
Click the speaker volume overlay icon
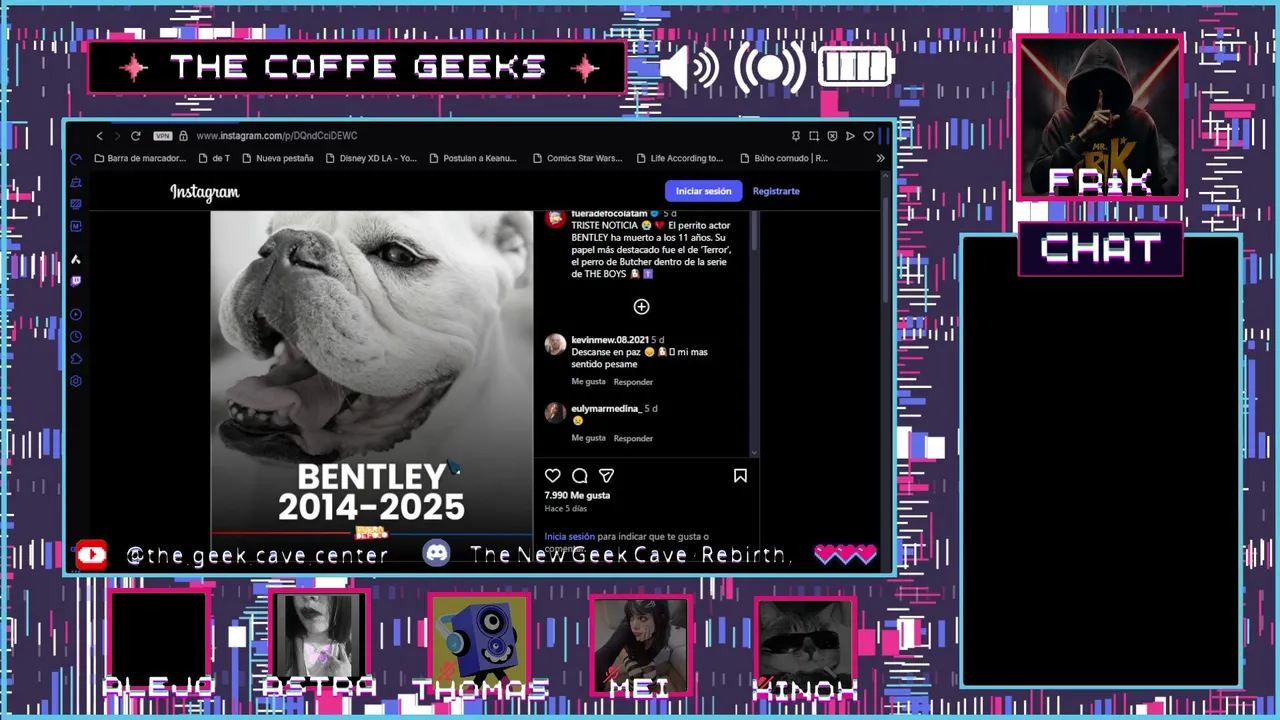(x=690, y=67)
